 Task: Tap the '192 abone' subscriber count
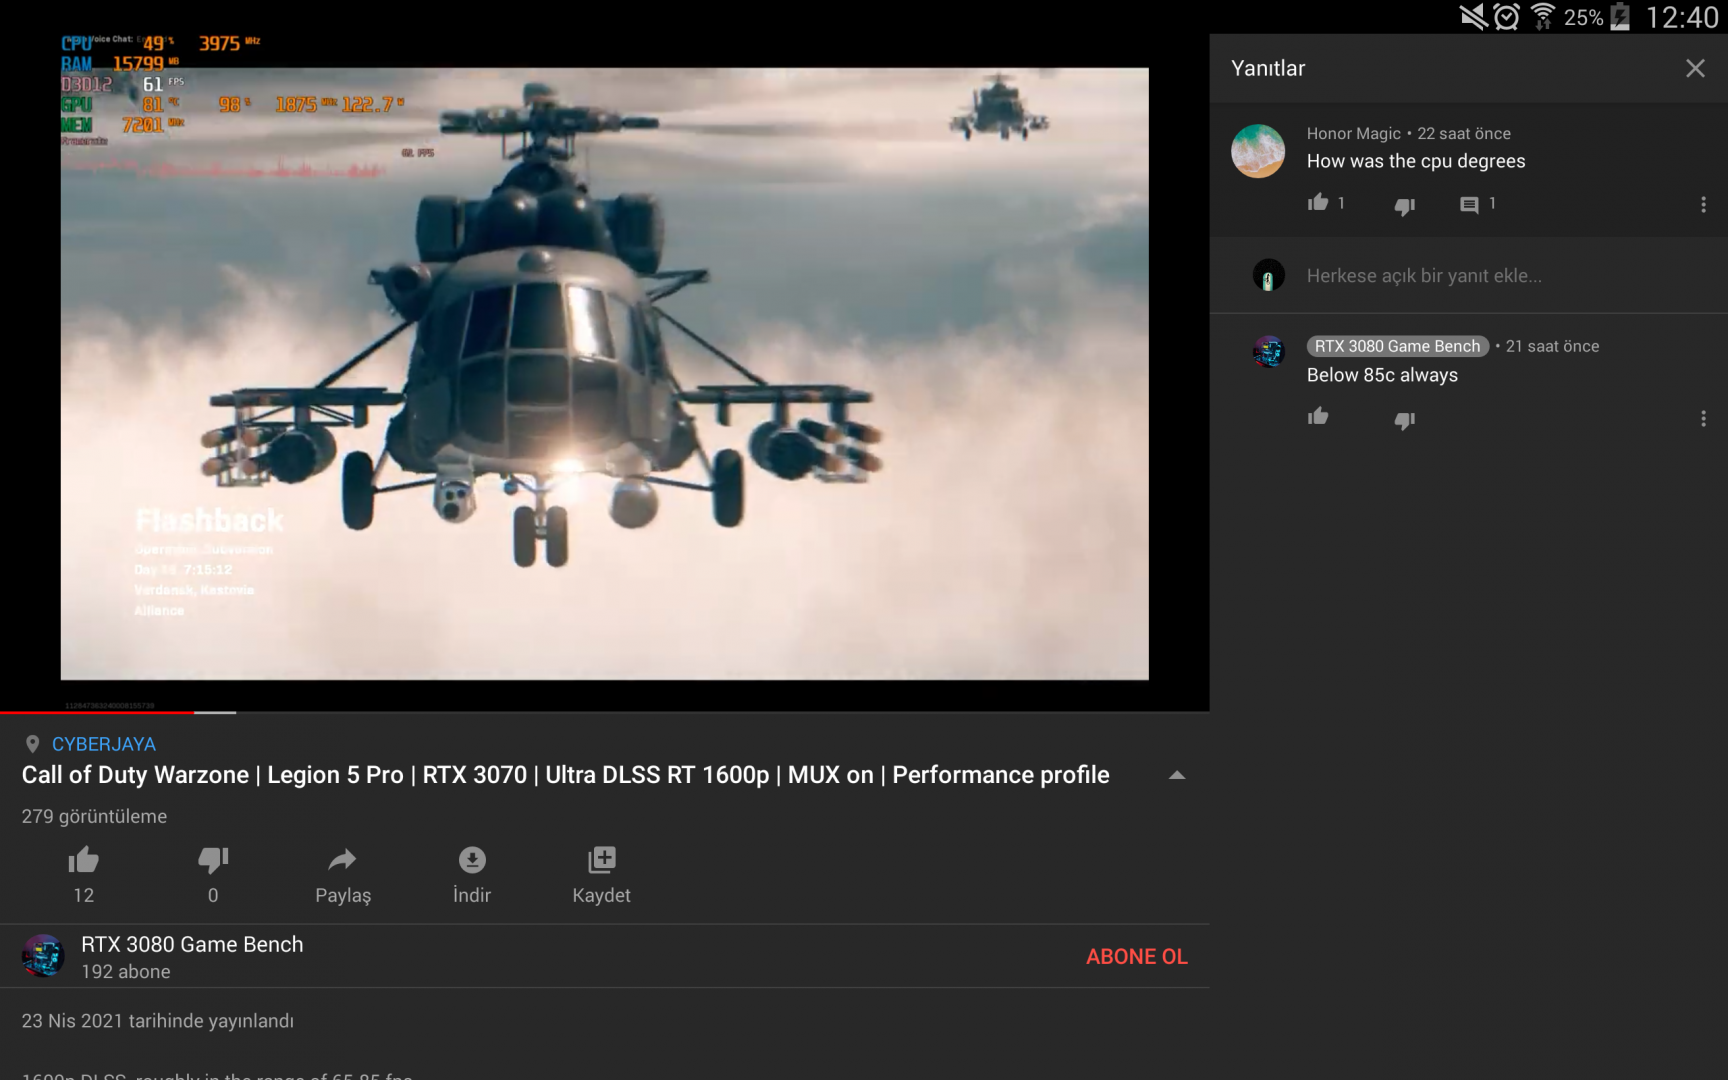coord(126,972)
